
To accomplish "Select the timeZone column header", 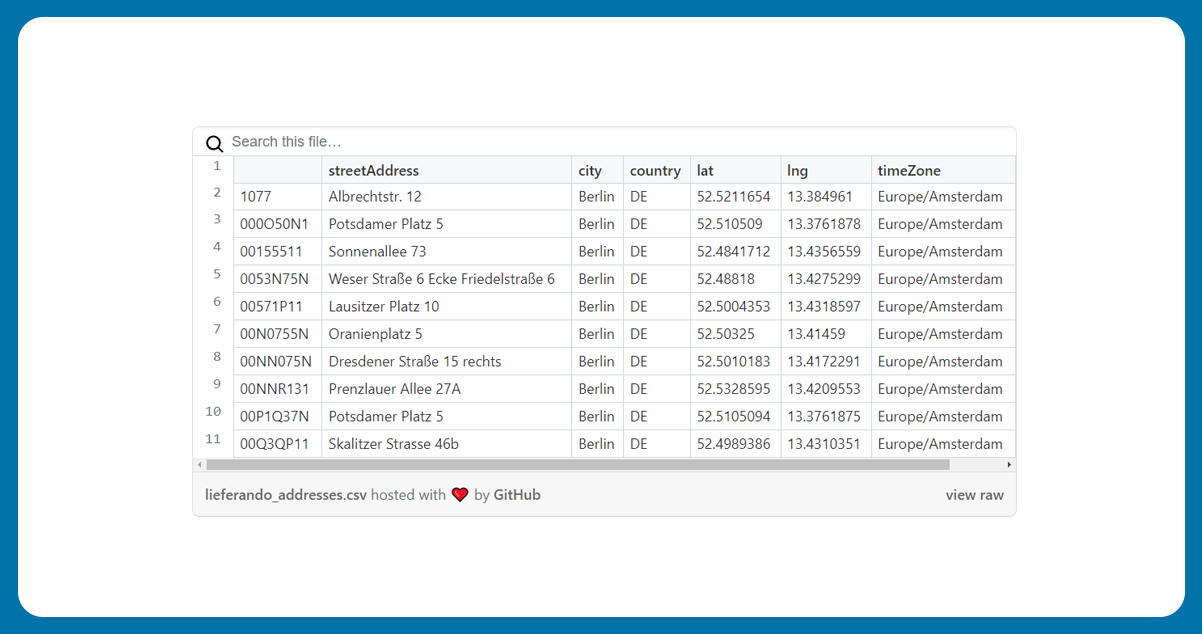I will pos(909,171).
